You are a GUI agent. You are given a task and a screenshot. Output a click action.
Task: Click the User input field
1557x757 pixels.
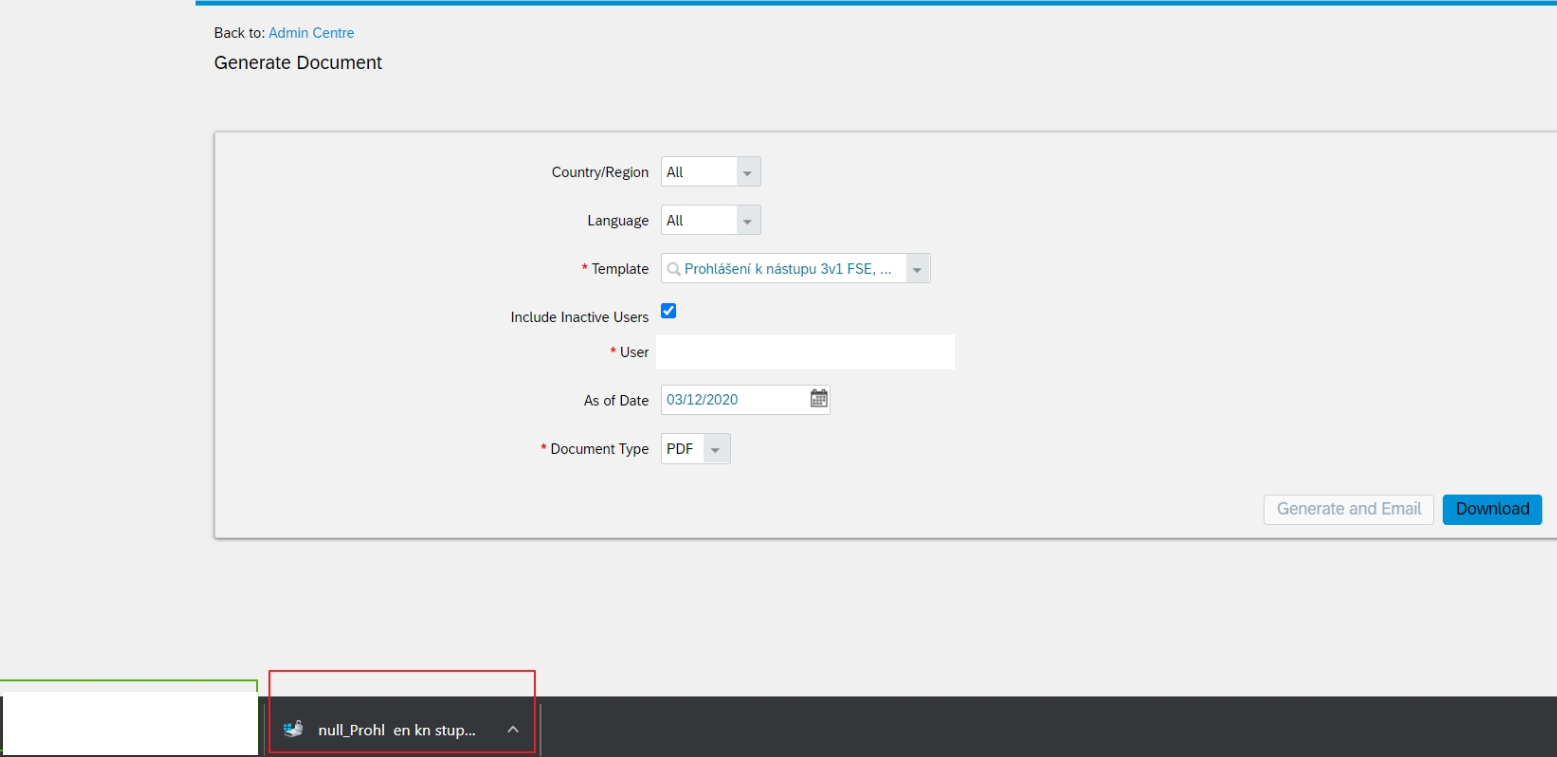tap(805, 352)
